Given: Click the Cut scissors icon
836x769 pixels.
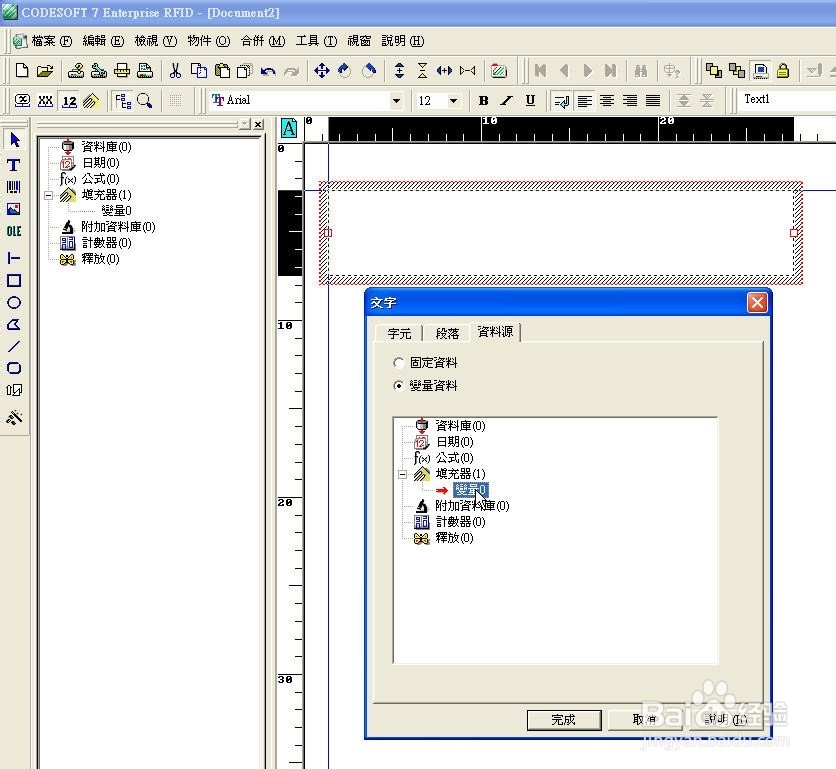Looking at the screenshot, I should tap(175, 70).
